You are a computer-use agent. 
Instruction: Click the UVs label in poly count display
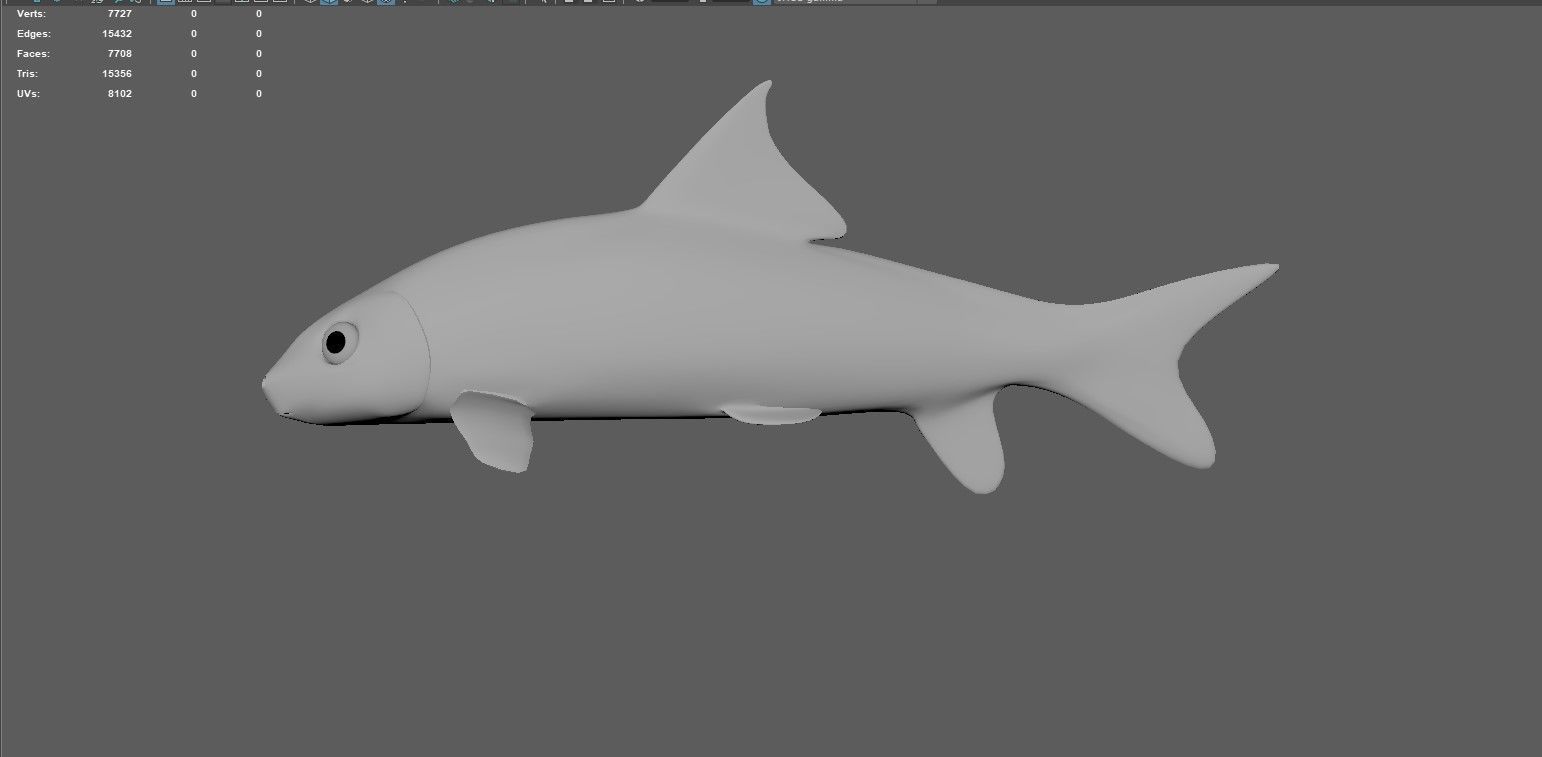(x=29, y=94)
